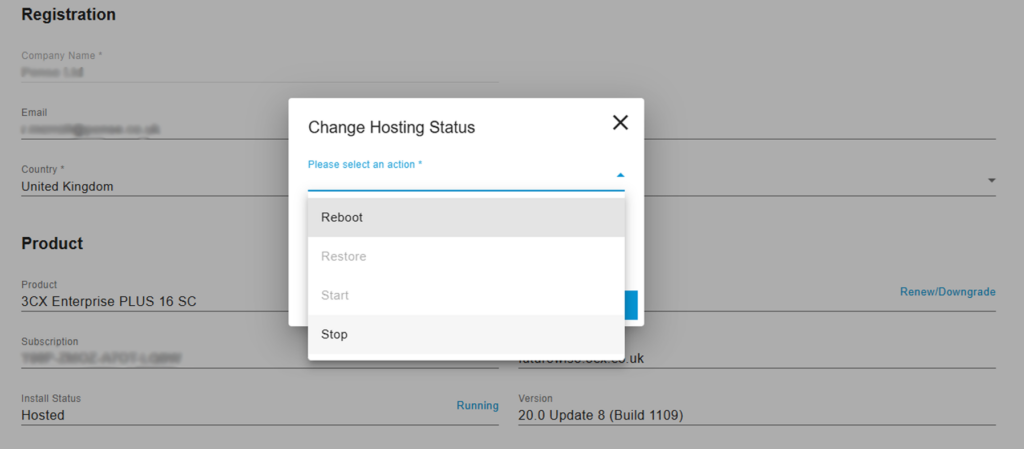
Task: Click the dropdown arrow at far right
Action: tap(991, 181)
